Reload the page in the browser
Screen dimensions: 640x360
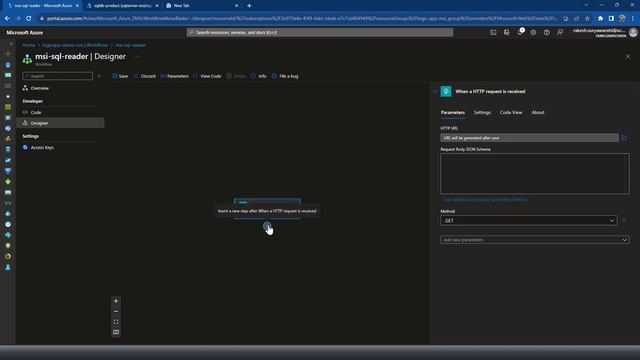pos(29,18)
